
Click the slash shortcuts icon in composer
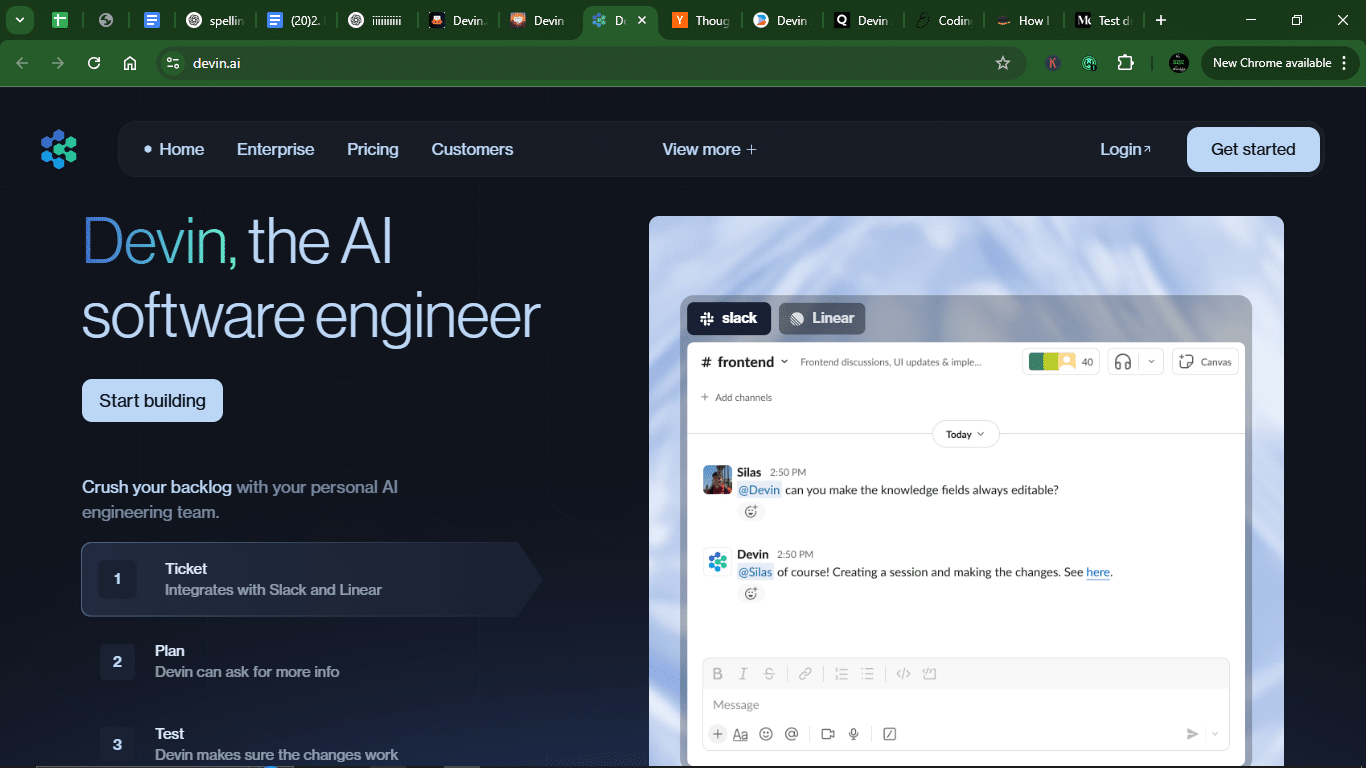890,734
